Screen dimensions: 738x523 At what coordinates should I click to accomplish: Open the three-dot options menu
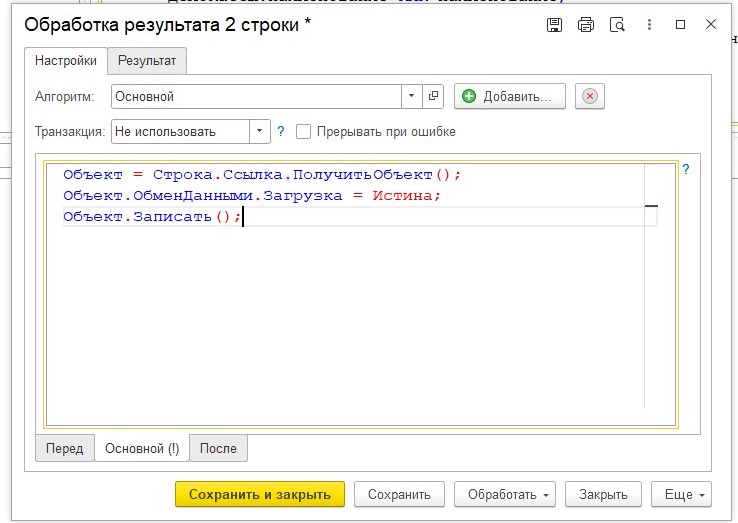pos(649,24)
